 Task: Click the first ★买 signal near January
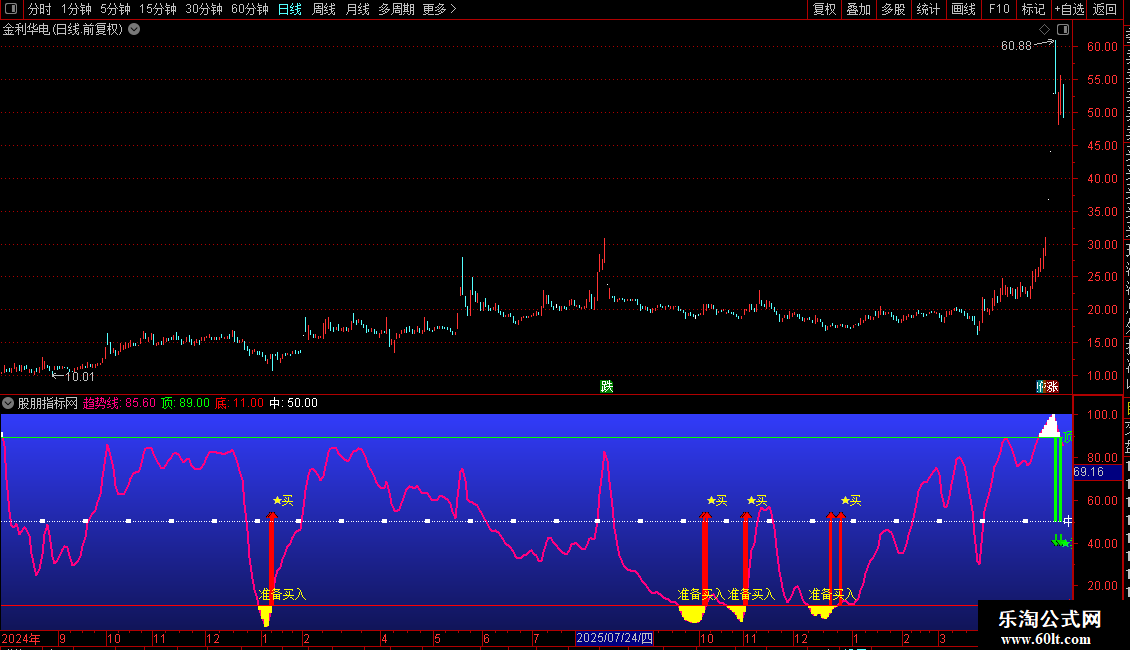coord(283,500)
